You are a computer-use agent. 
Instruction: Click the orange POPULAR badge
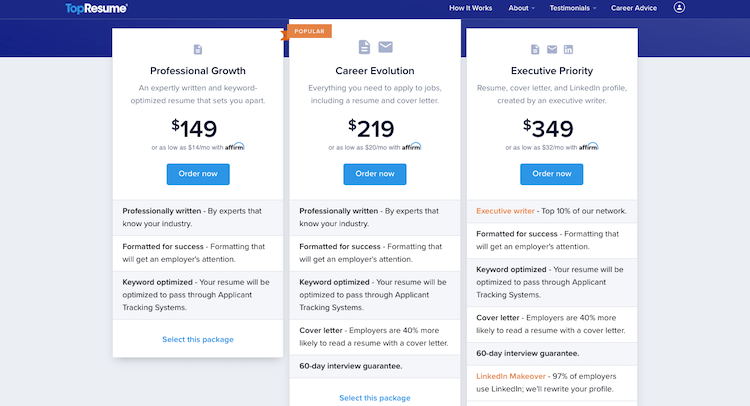click(307, 32)
